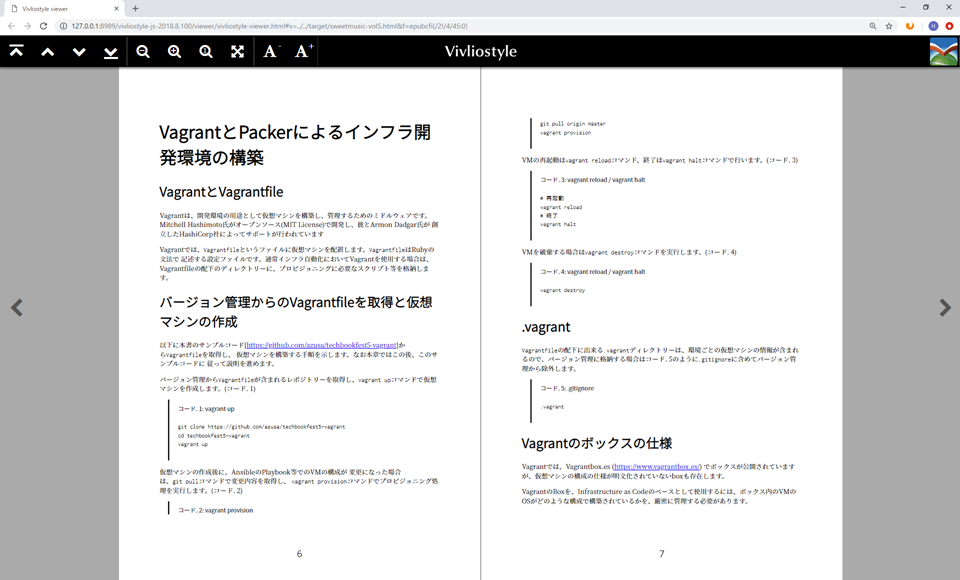Click the left page-turn arrow
Viewport: 960px width, 580px height.
pos(17,307)
